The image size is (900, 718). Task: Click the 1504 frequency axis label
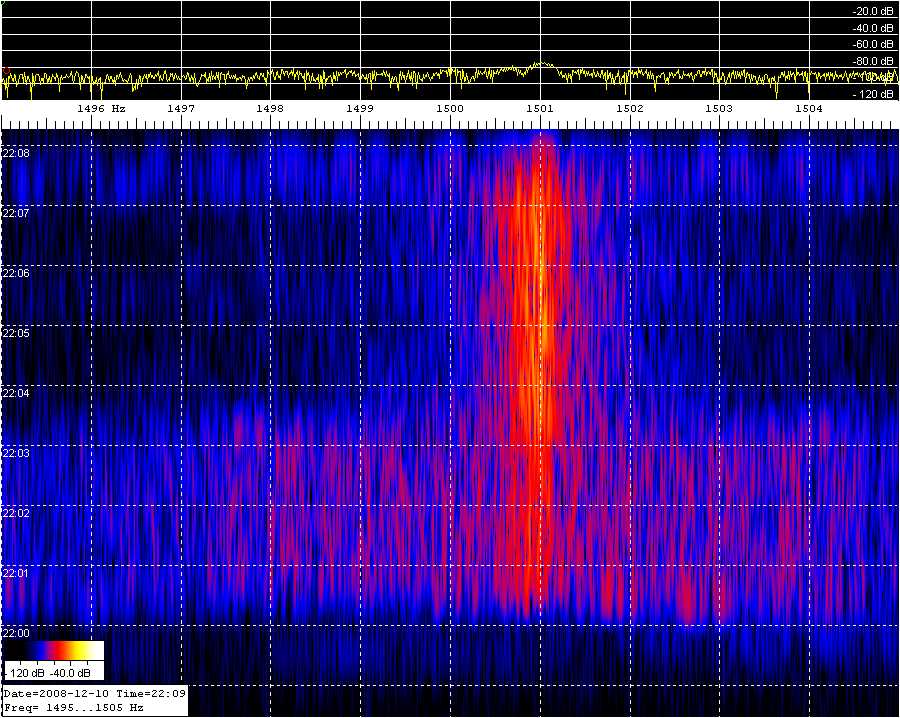click(x=809, y=108)
